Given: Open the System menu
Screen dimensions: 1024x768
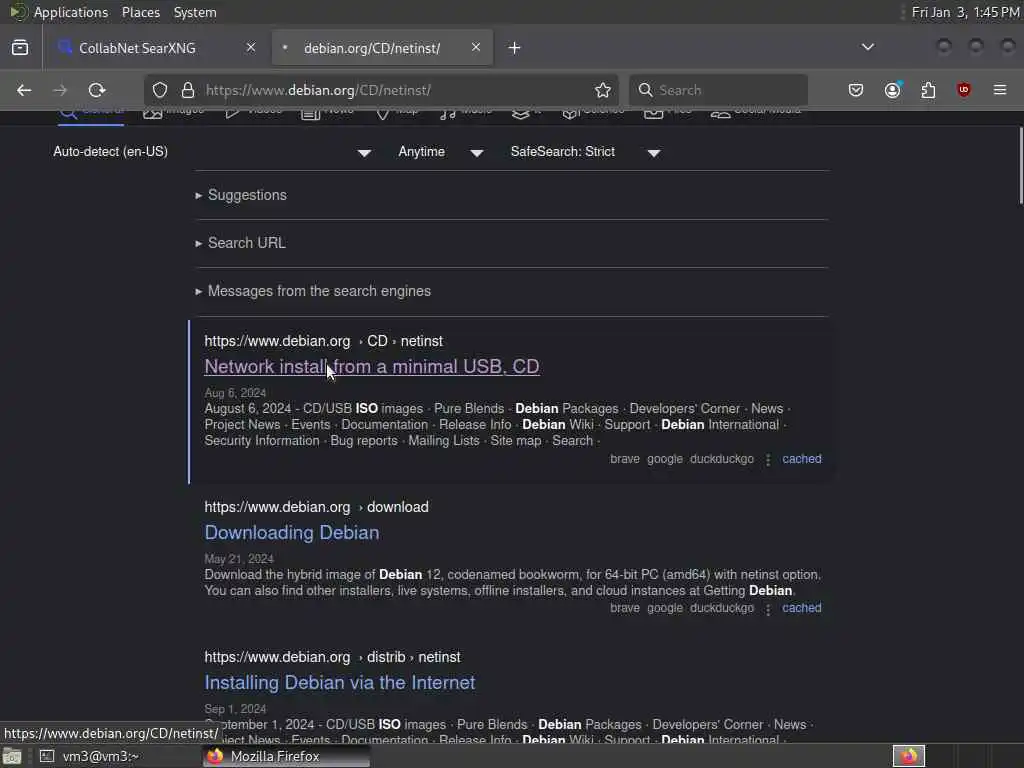Looking at the screenshot, I should coord(195,12).
